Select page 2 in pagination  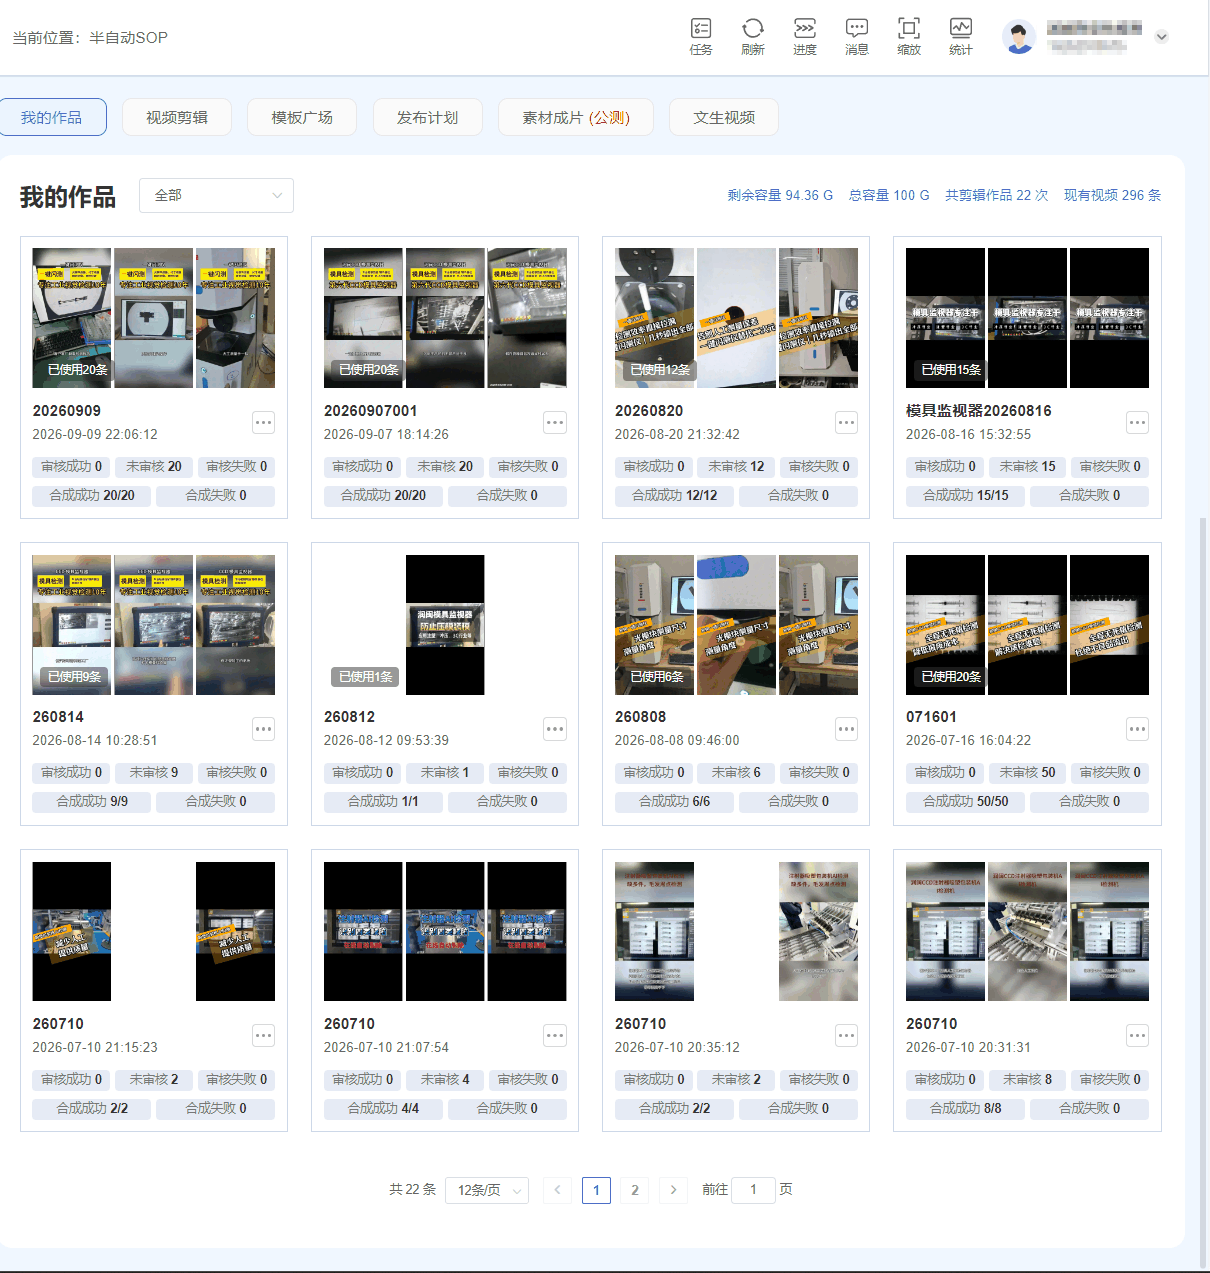coord(634,1190)
